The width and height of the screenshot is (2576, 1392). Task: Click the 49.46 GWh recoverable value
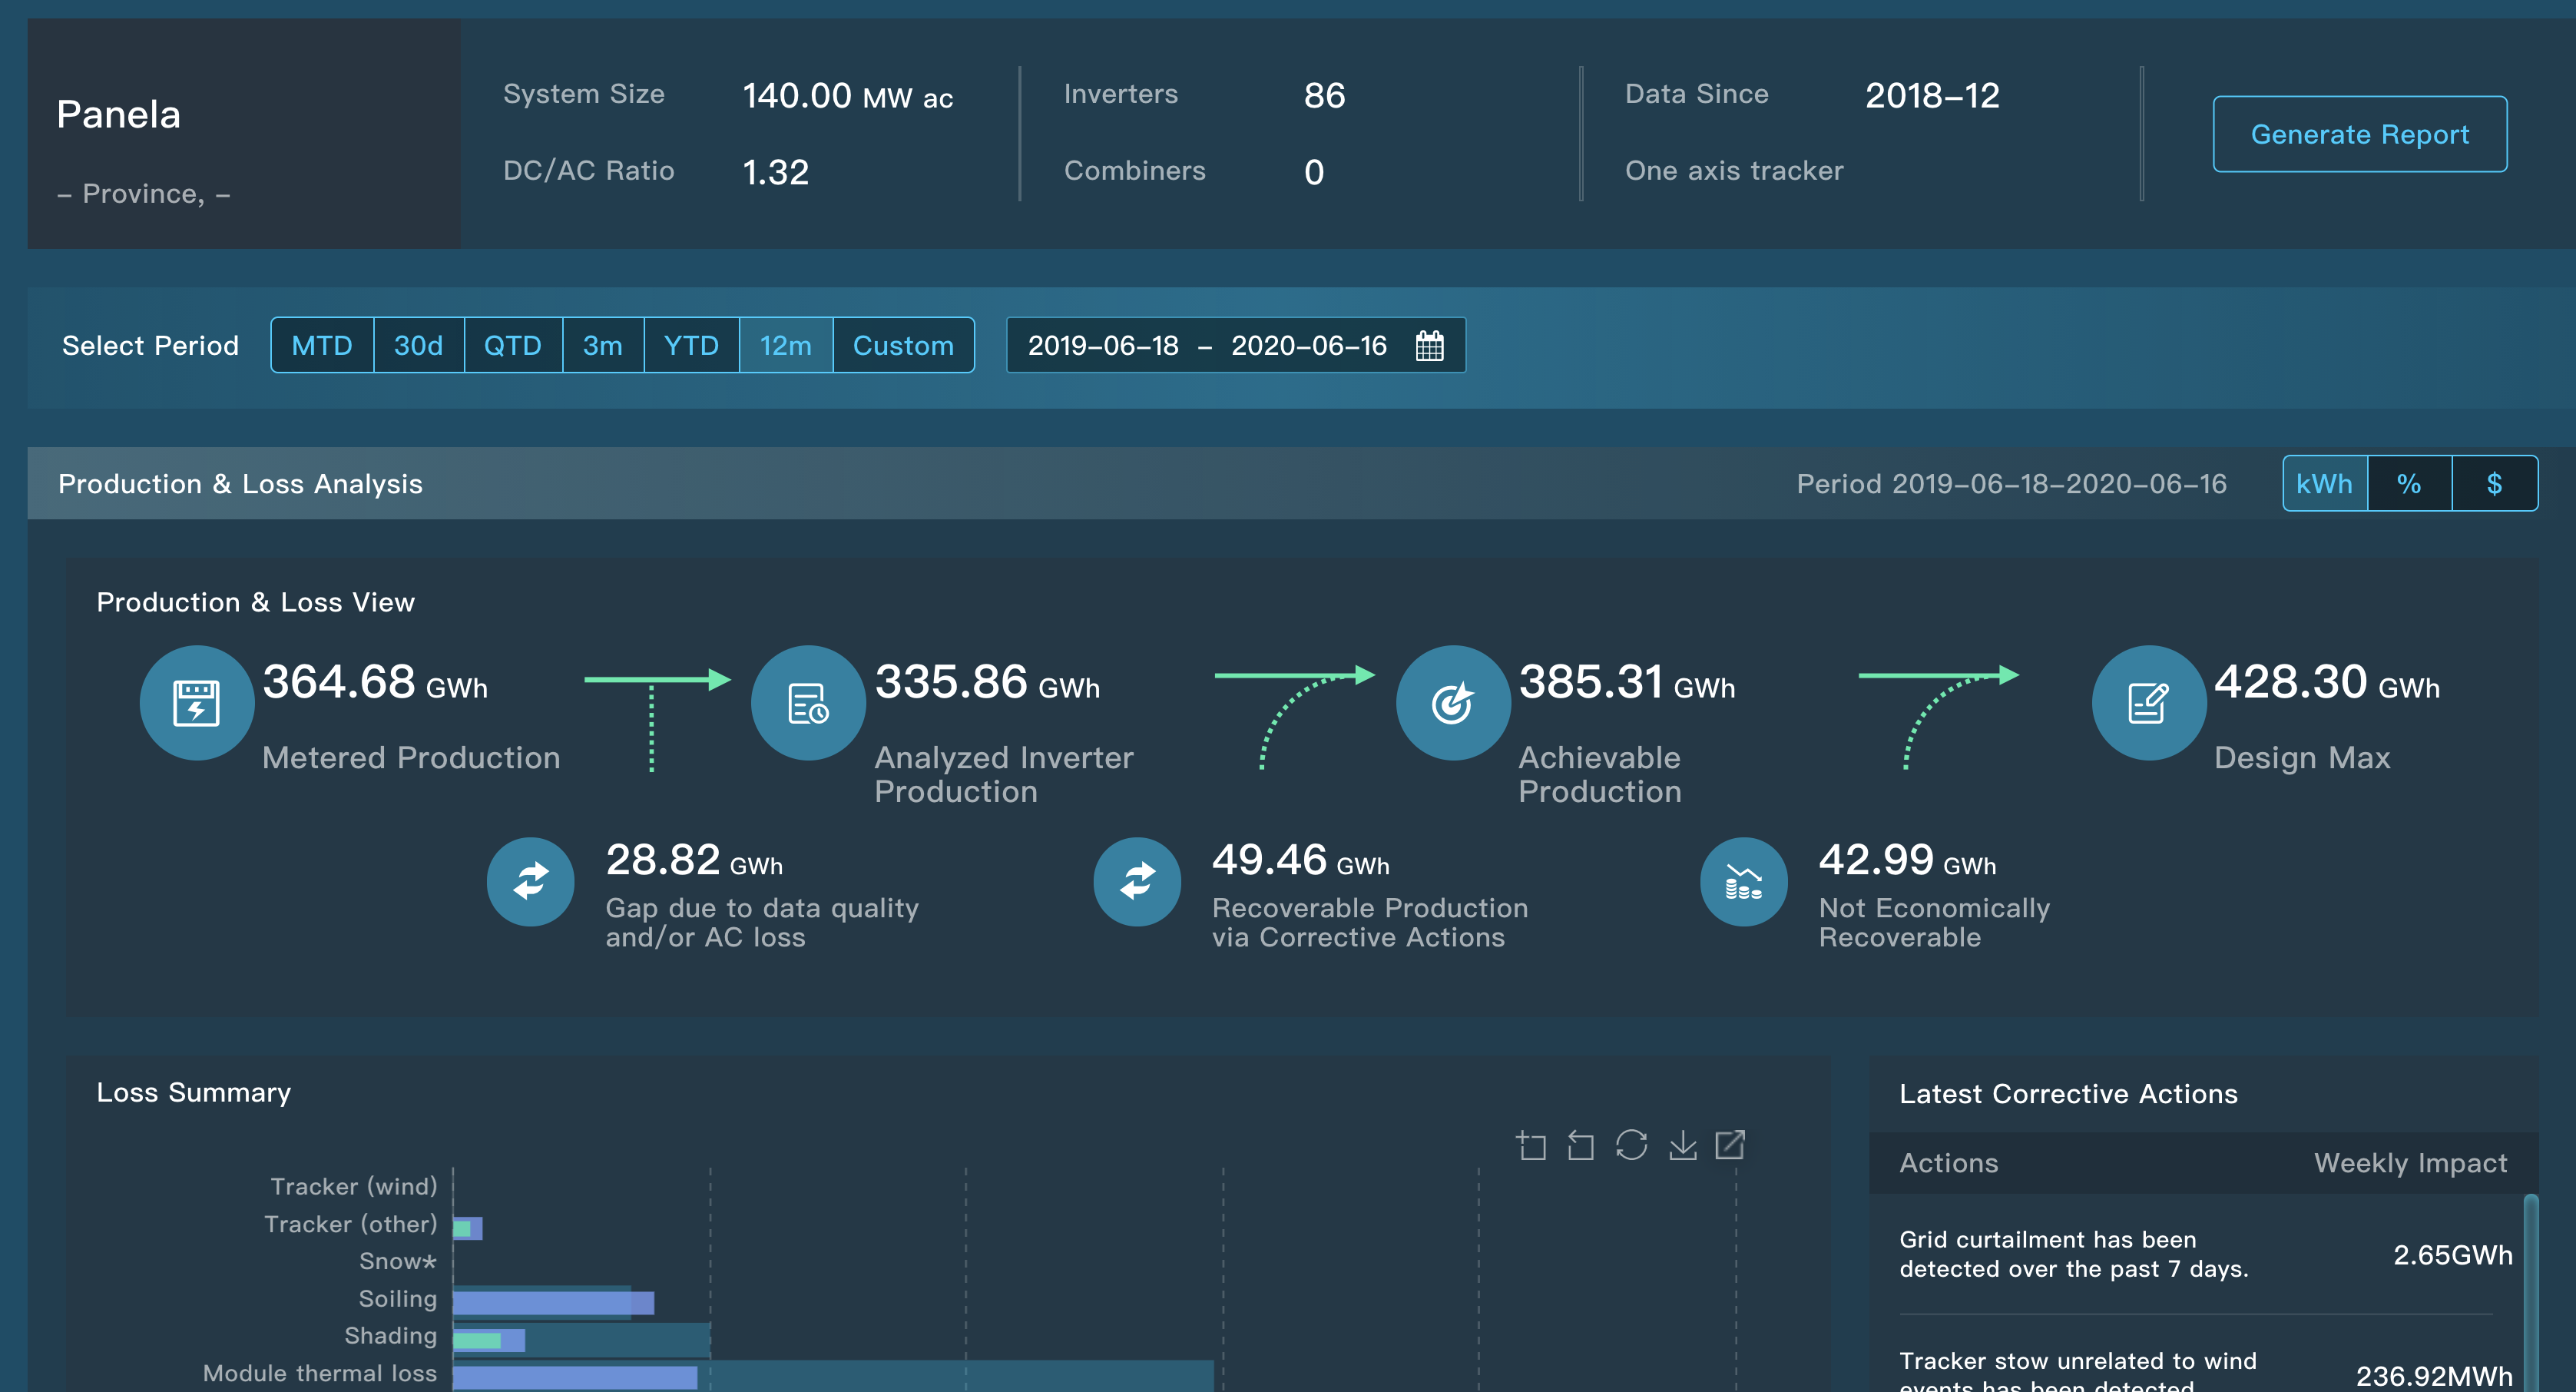[x=1301, y=861]
